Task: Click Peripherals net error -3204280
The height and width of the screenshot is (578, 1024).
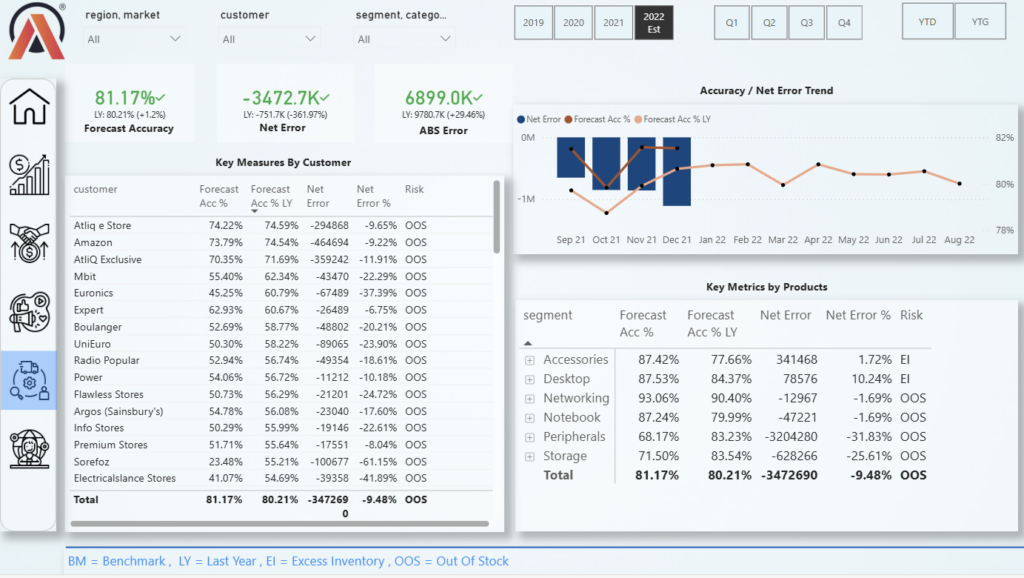Action: (x=790, y=437)
